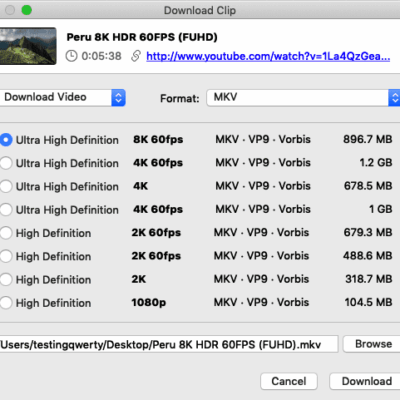Click the '4K' text in the 678.5 MB row
Image resolution: width=400 pixels, height=400 pixels.
tap(140, 186)
